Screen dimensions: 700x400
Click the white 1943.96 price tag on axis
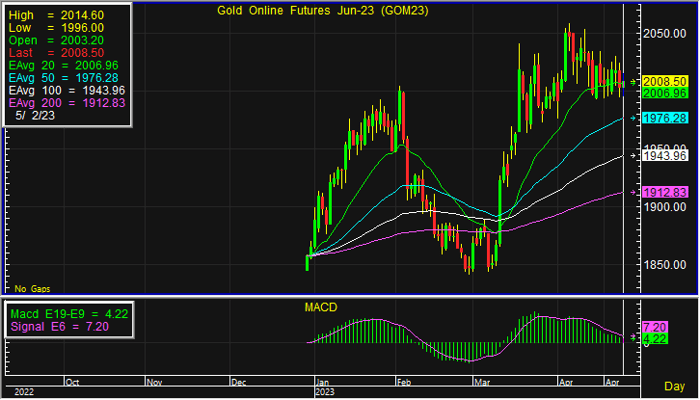click(x=661, y=155)
